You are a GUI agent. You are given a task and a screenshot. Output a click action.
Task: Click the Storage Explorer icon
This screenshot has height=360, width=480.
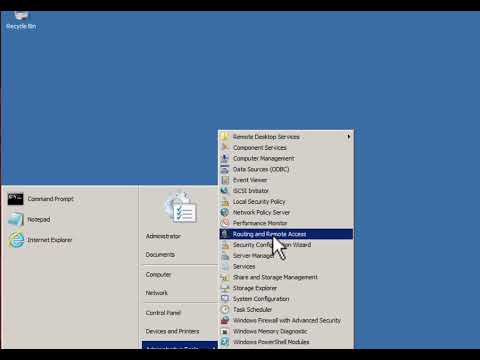tap(225, 288)
